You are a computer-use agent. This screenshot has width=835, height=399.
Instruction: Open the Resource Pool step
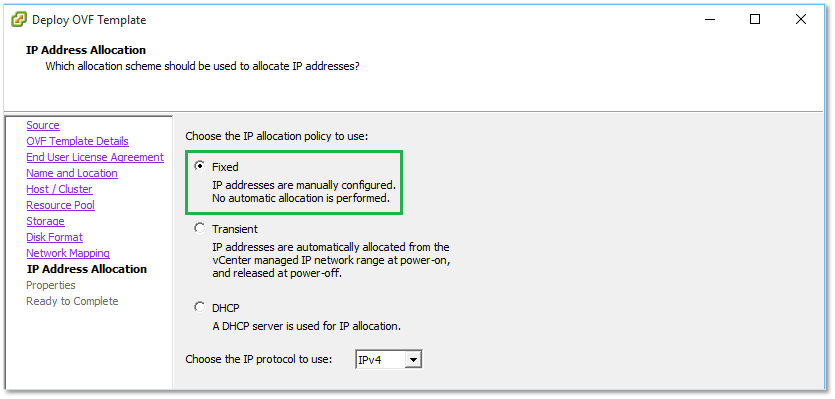pyautogui.click(x=61, y=205)
